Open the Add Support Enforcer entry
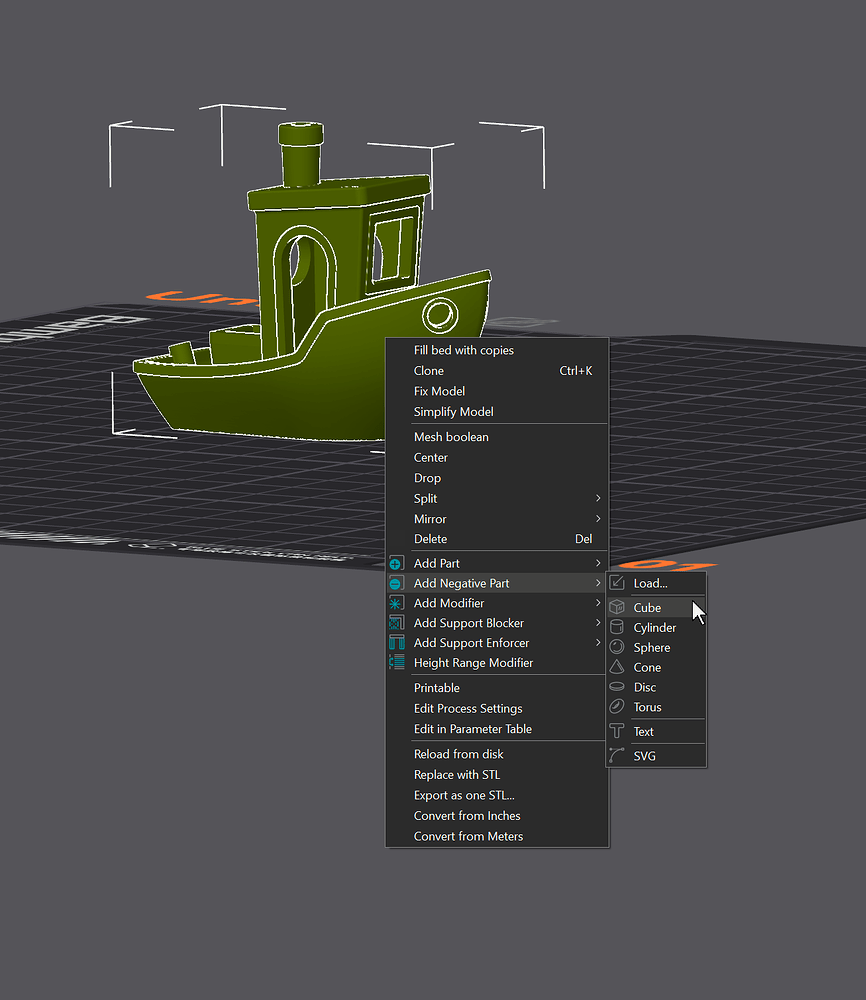The height and width of the screenshot is (1000, 866). [497, 642]
